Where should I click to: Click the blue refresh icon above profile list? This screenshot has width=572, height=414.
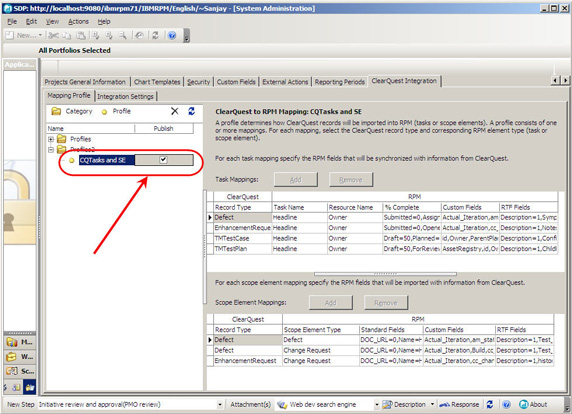pos(191,111)
